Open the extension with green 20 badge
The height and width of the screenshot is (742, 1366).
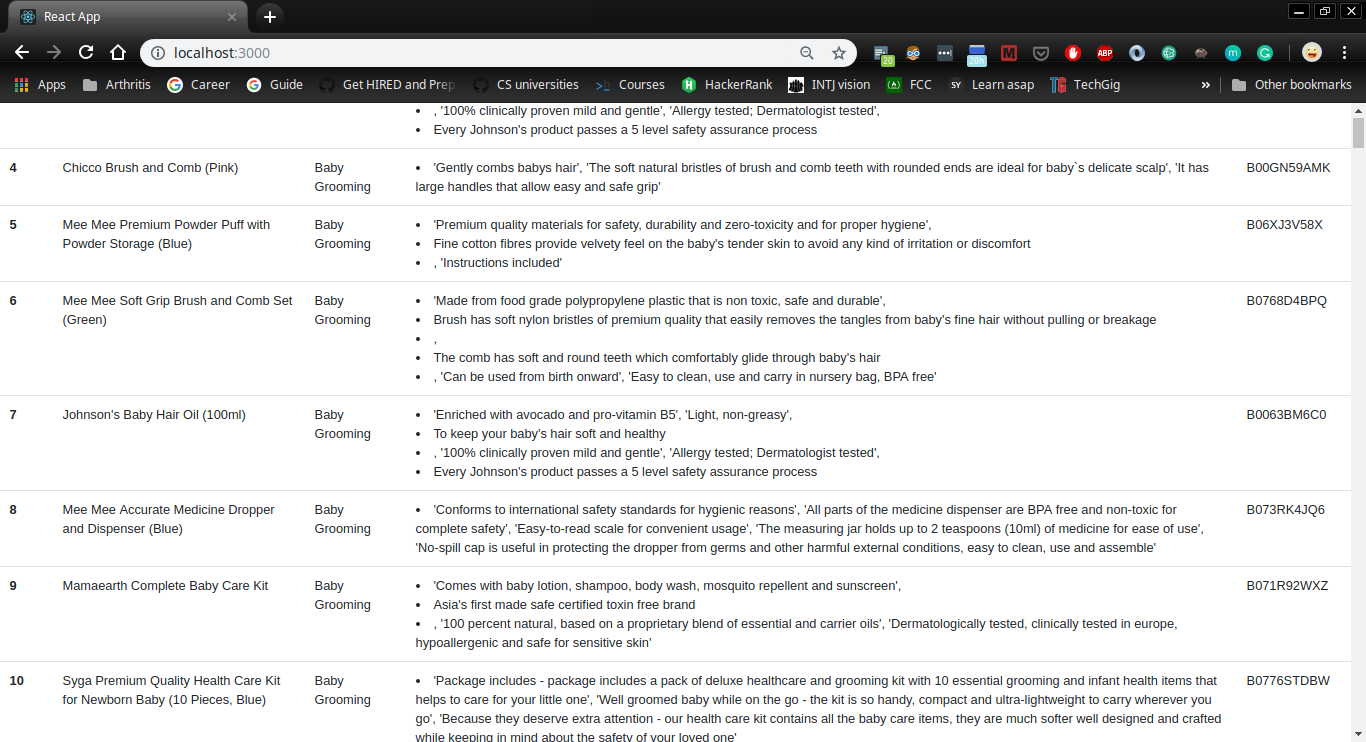coord(882,54)
